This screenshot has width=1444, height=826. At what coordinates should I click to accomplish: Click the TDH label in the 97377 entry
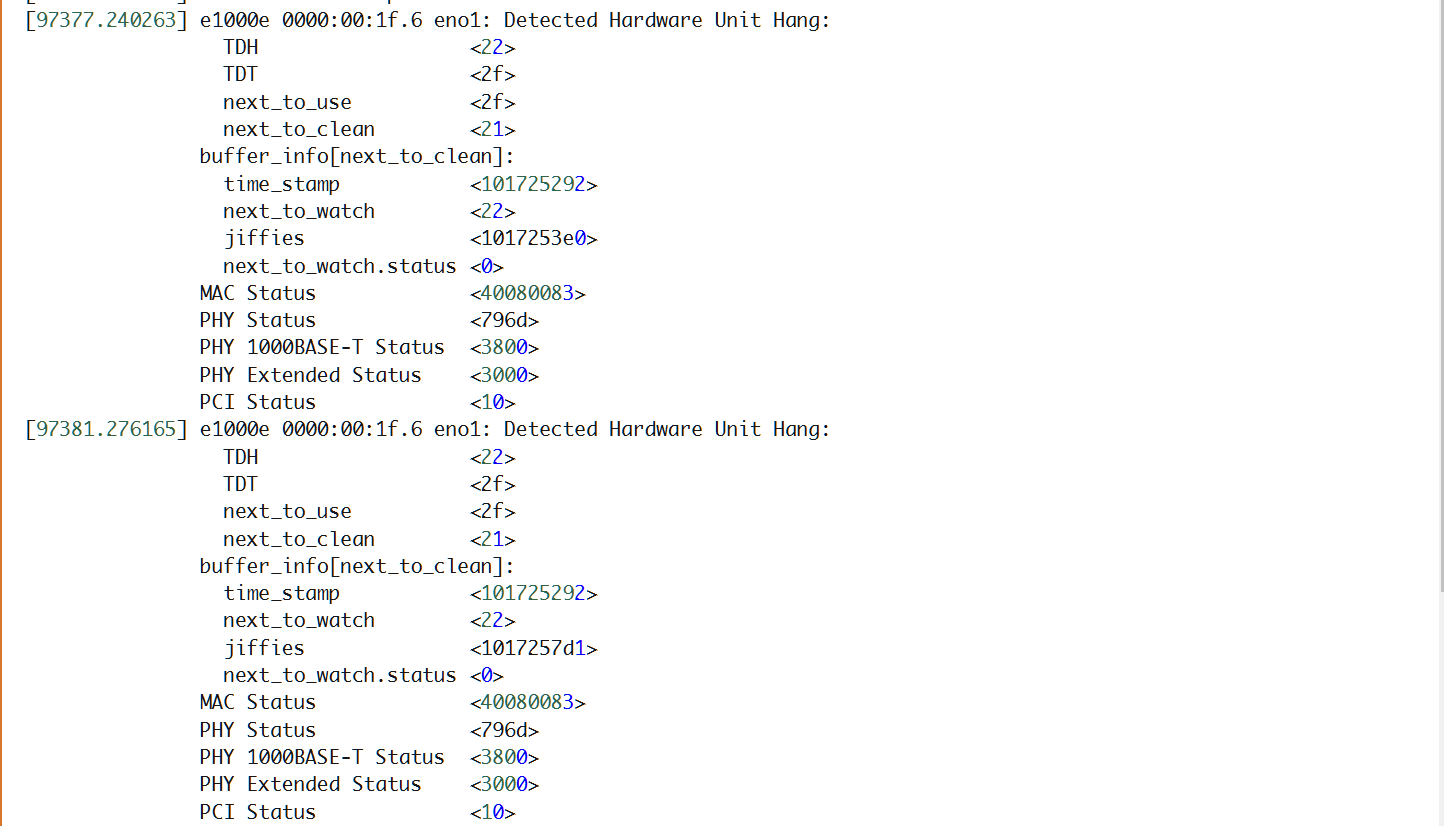[241, 47]
